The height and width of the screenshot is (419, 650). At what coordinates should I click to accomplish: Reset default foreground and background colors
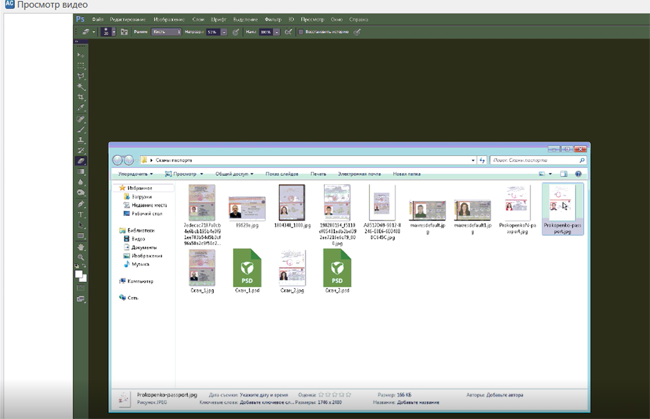[77, 266]
